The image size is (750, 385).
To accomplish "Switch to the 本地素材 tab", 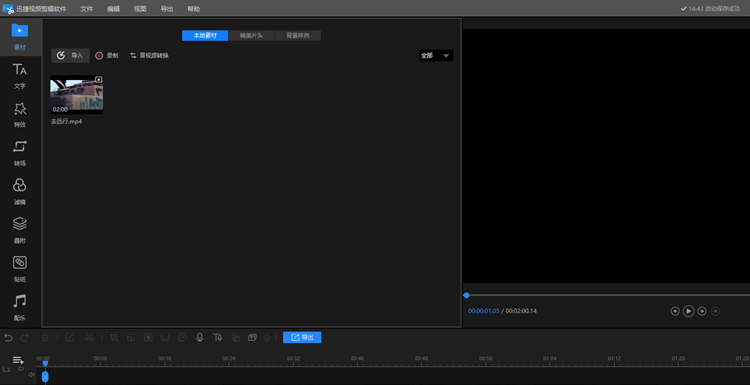I will [x=205, y=36].
